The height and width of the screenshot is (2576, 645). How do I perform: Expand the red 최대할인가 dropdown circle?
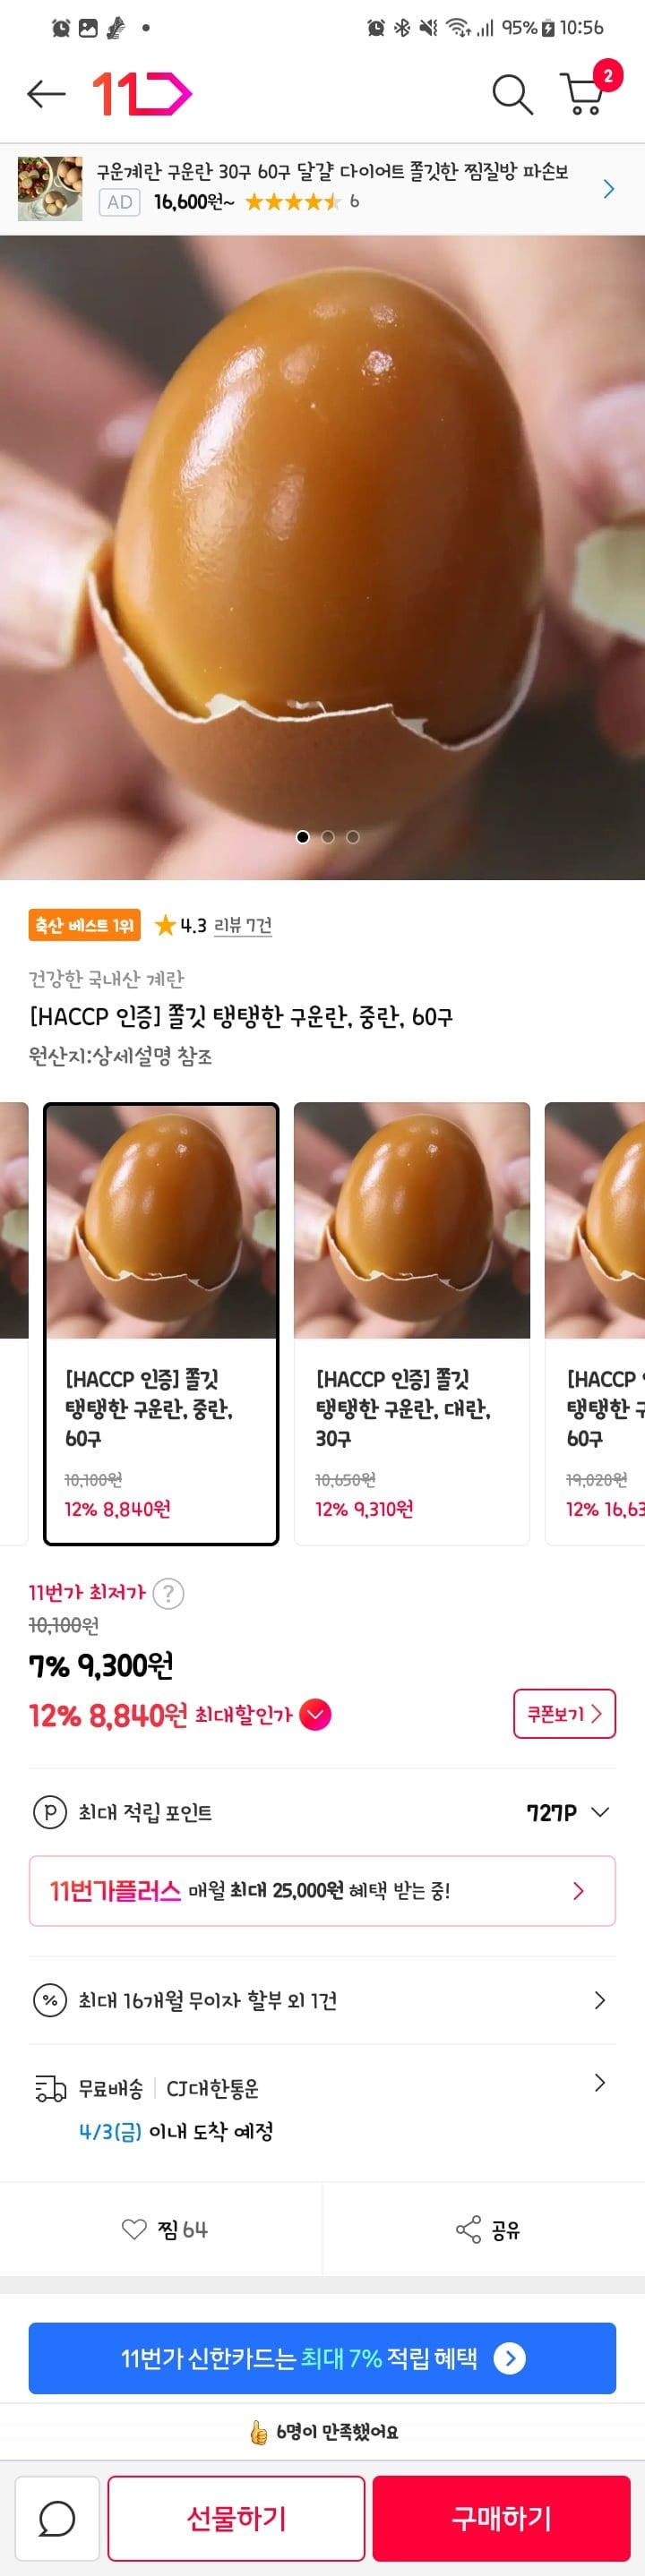coord(315,1715)
